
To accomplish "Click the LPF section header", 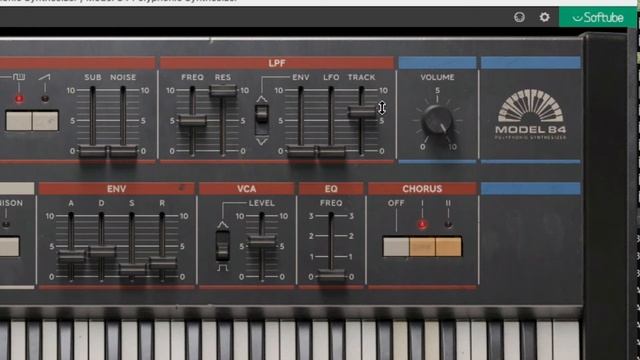I will (x=277, y=63).
